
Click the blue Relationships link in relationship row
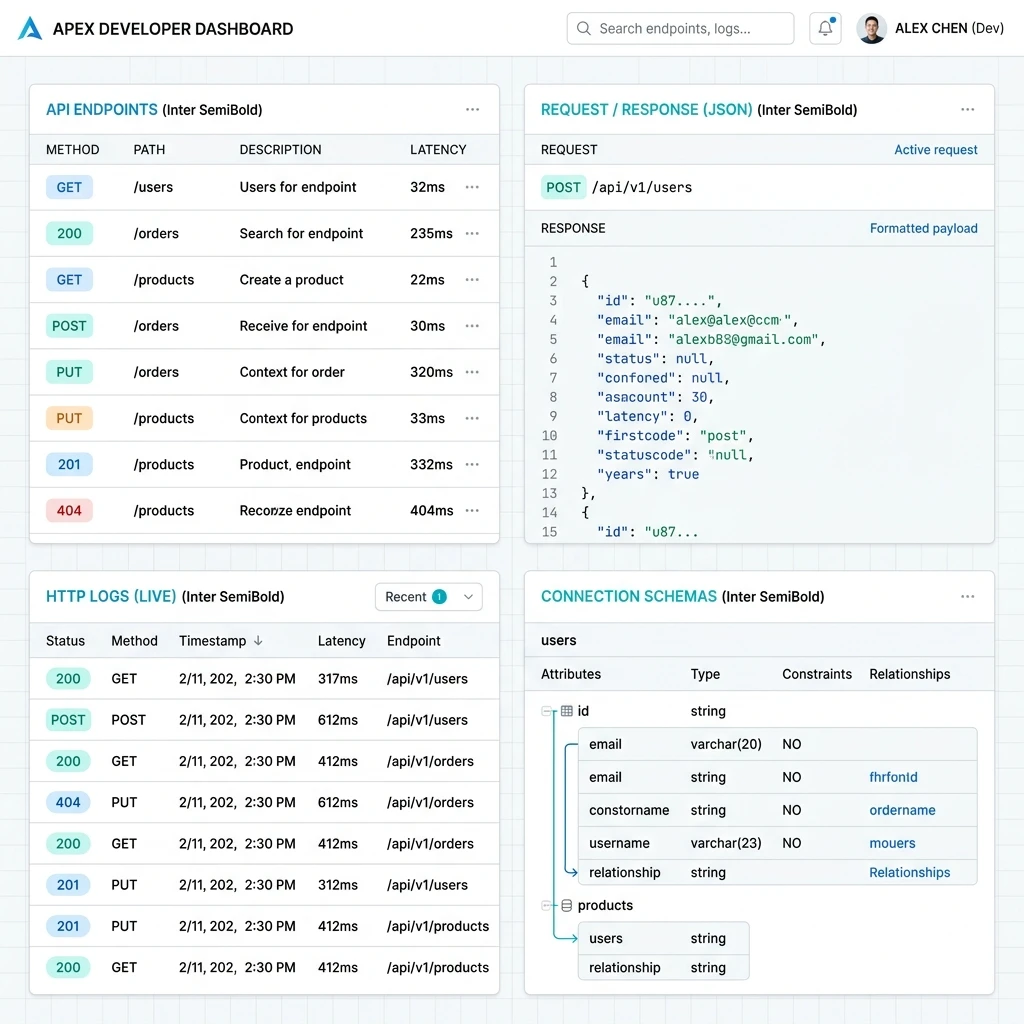(x=909, y=872)
